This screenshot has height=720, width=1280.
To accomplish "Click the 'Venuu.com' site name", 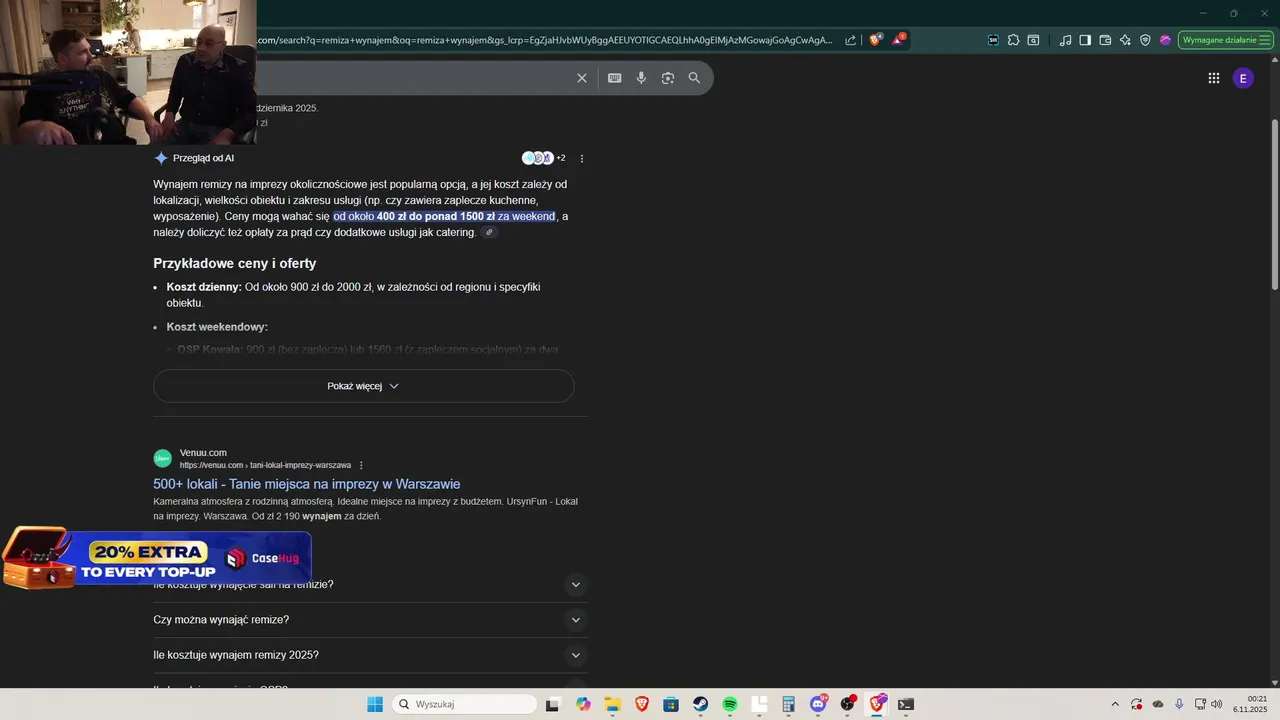I will click(x=203, y=453).
